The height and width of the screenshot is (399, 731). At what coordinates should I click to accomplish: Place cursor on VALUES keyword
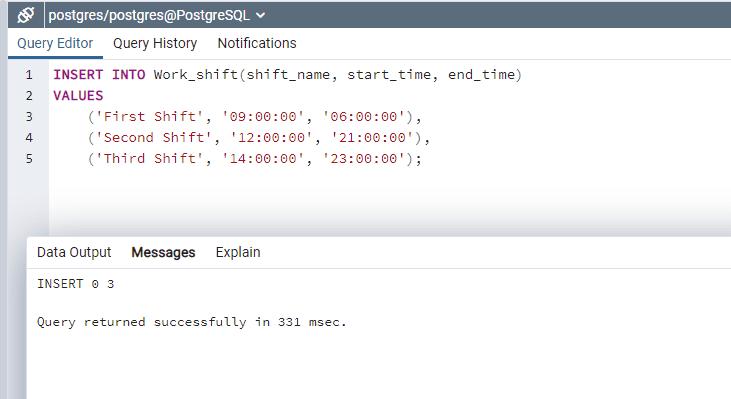tap(78, 96)
